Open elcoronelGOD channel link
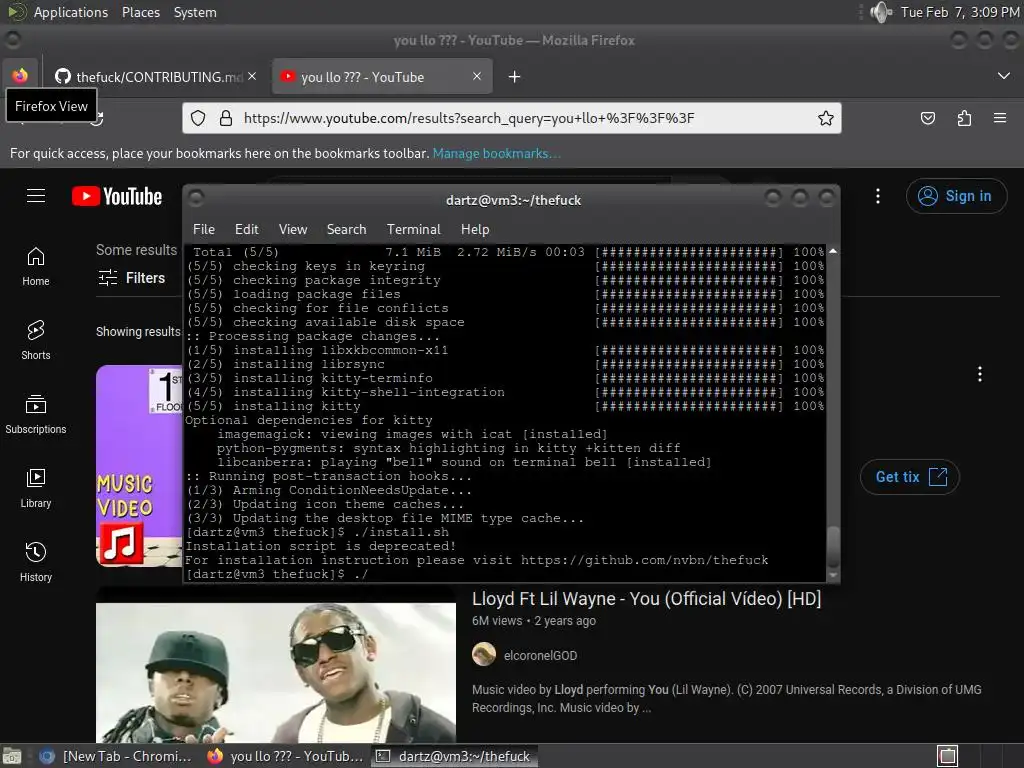 tap(540, 655)
